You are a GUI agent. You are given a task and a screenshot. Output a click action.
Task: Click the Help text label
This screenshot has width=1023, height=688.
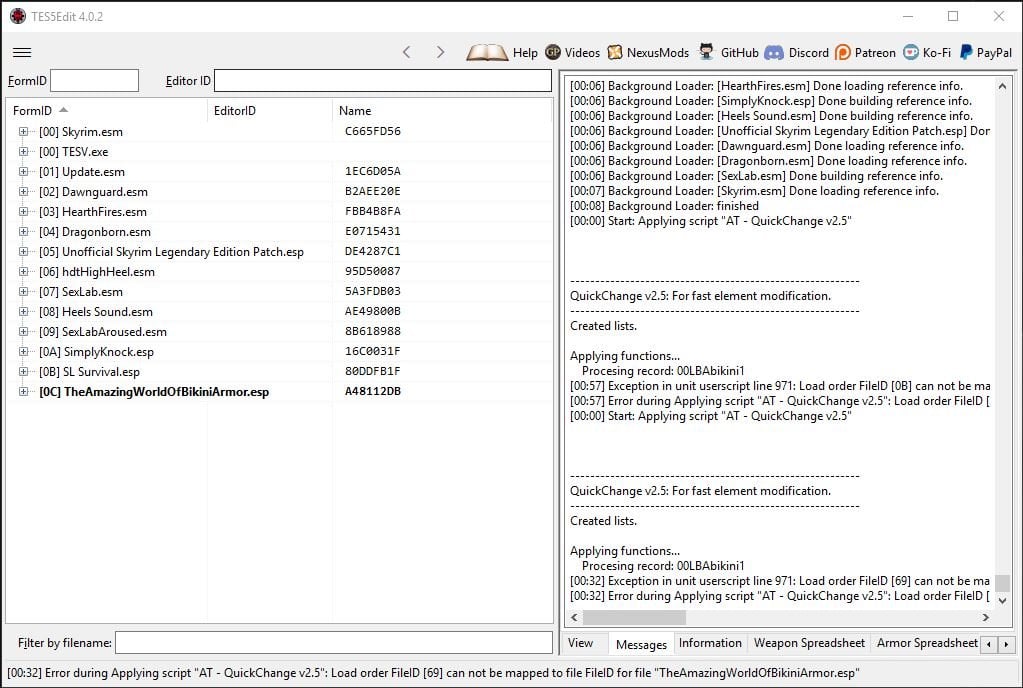525,53
